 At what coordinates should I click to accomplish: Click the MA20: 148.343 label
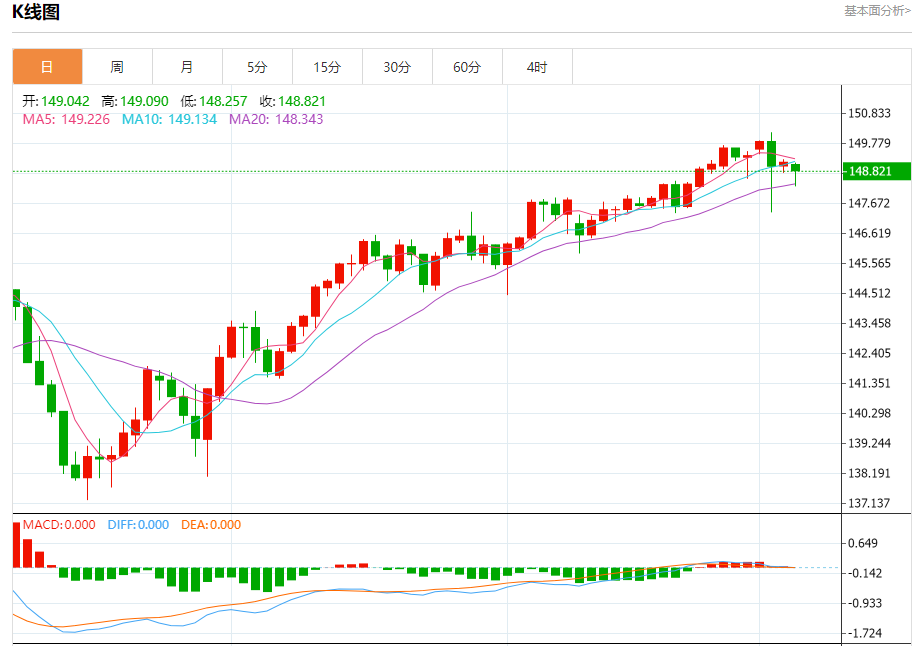[276, 119]
